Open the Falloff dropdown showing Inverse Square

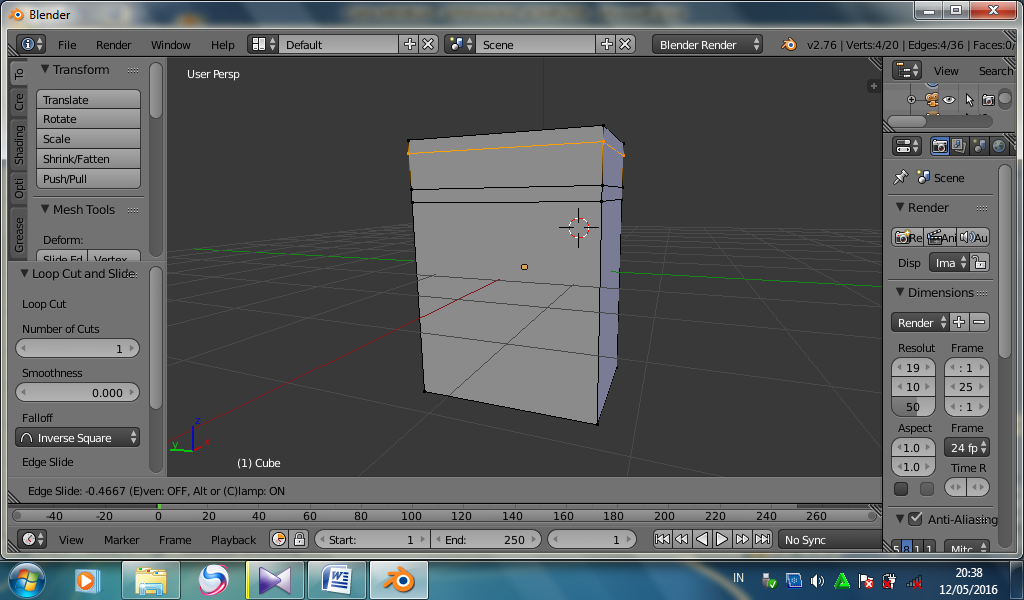[77, 437]
